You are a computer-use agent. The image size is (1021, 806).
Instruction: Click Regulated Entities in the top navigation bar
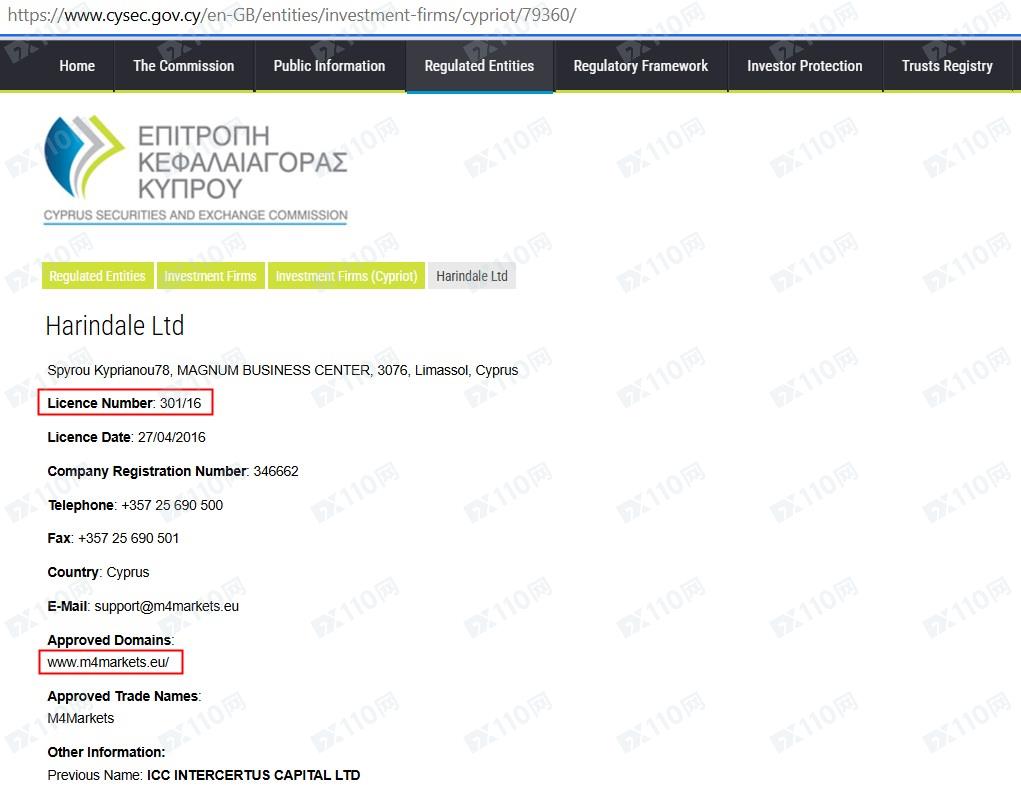pyautogui.click(x=479, y=66)
